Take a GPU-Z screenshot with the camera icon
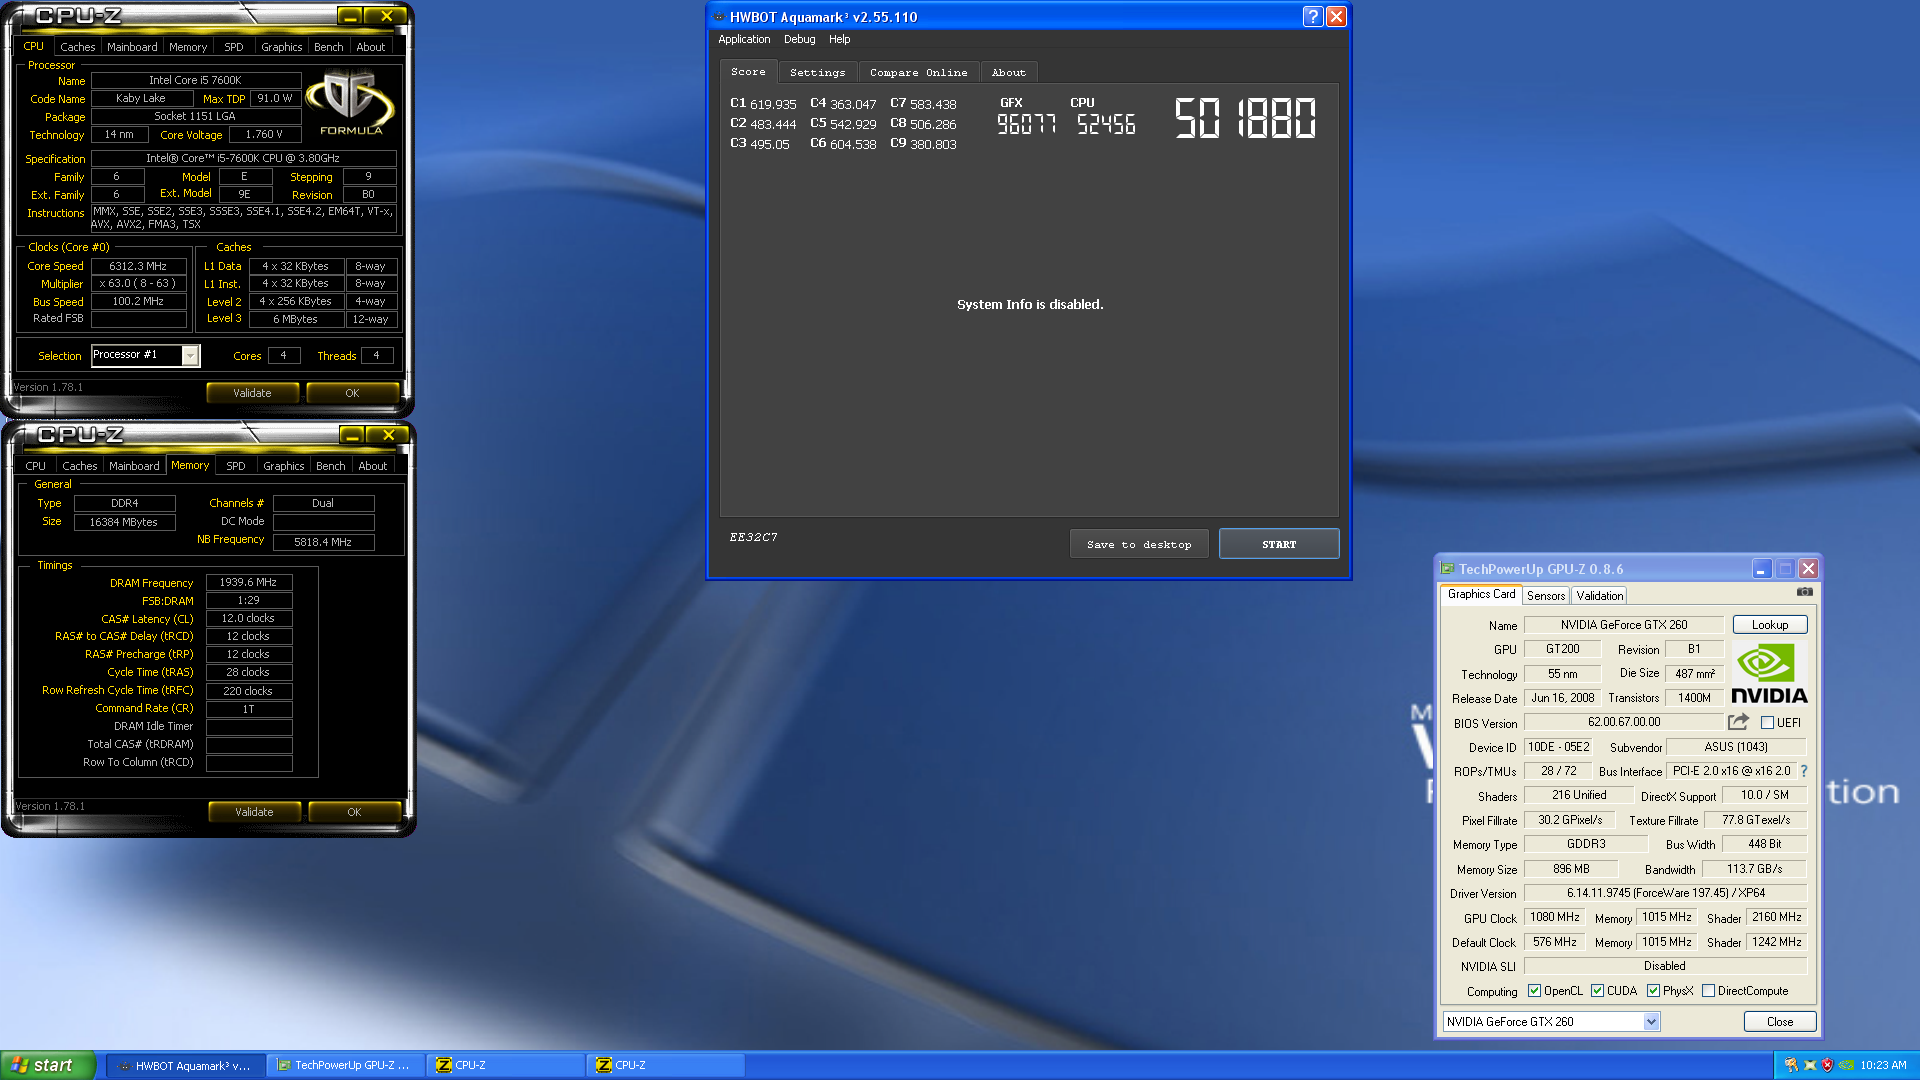 click(x=1804, y=592)
